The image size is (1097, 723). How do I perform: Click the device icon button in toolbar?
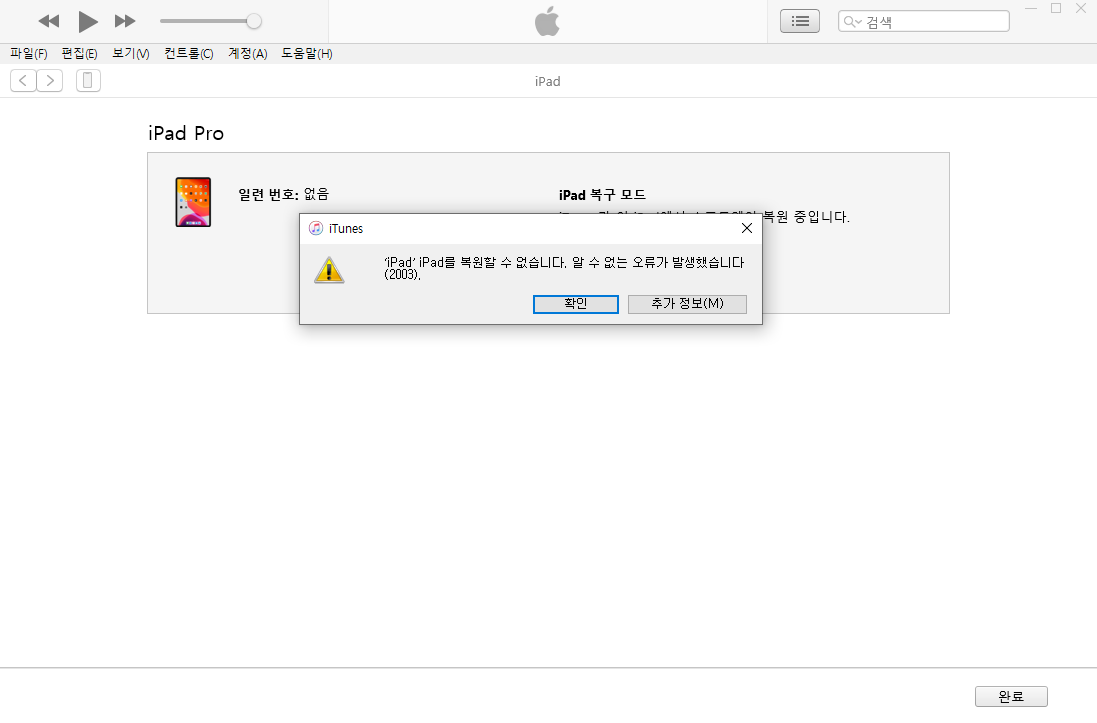[88, 80]
